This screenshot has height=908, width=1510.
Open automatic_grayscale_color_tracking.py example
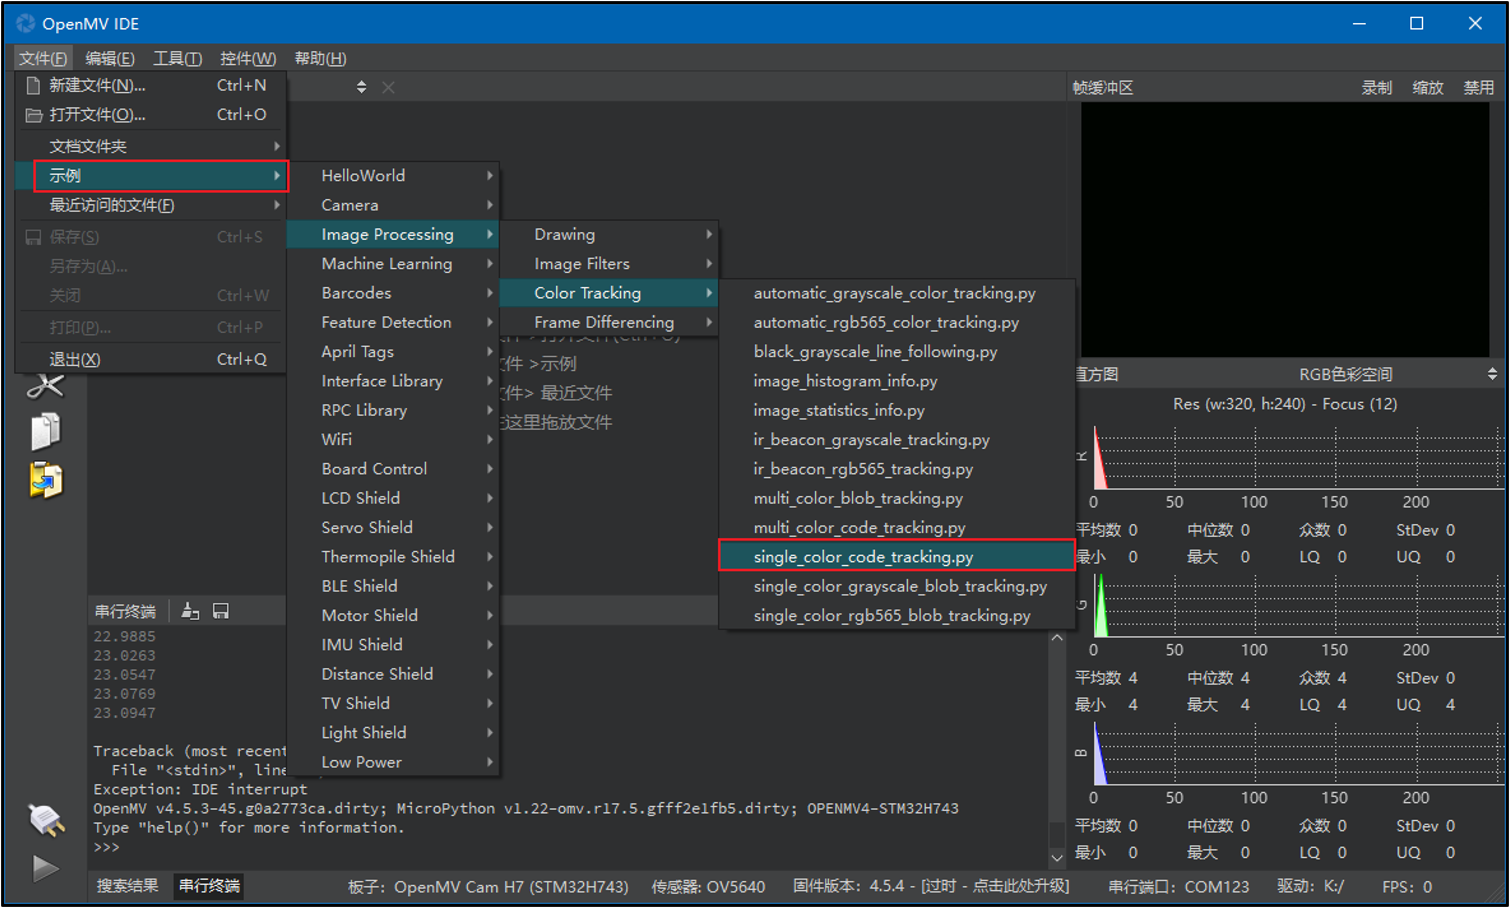[x=897, y=293]
